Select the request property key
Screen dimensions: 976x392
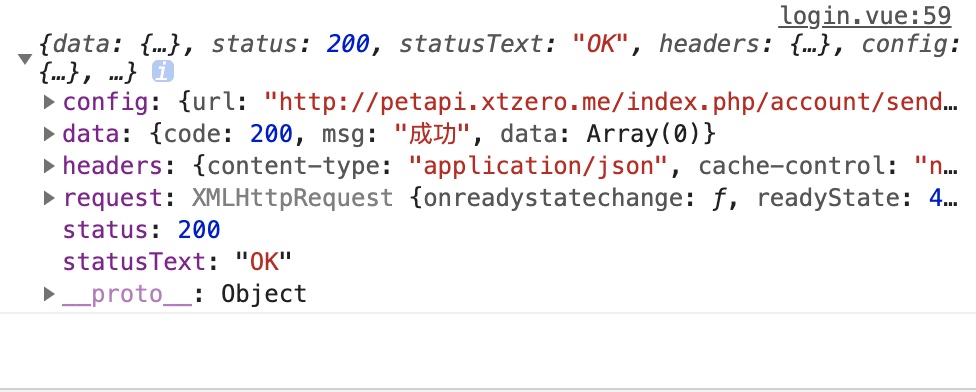(113, 198)
